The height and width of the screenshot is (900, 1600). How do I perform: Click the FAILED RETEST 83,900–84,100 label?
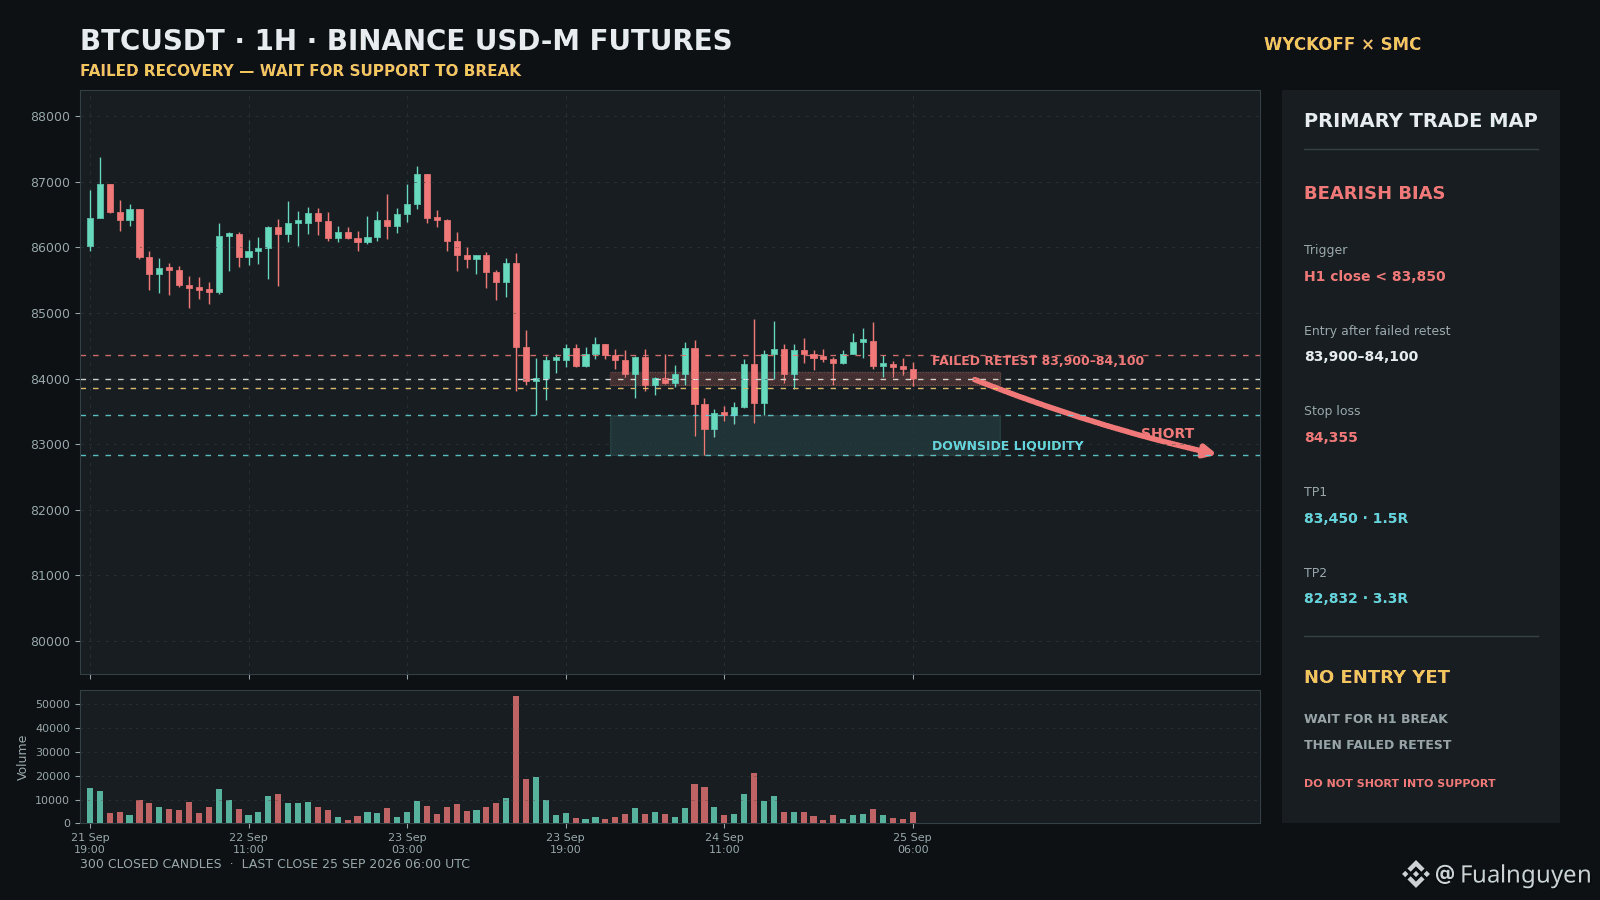pyautogui.click(x=1037, y=361)
